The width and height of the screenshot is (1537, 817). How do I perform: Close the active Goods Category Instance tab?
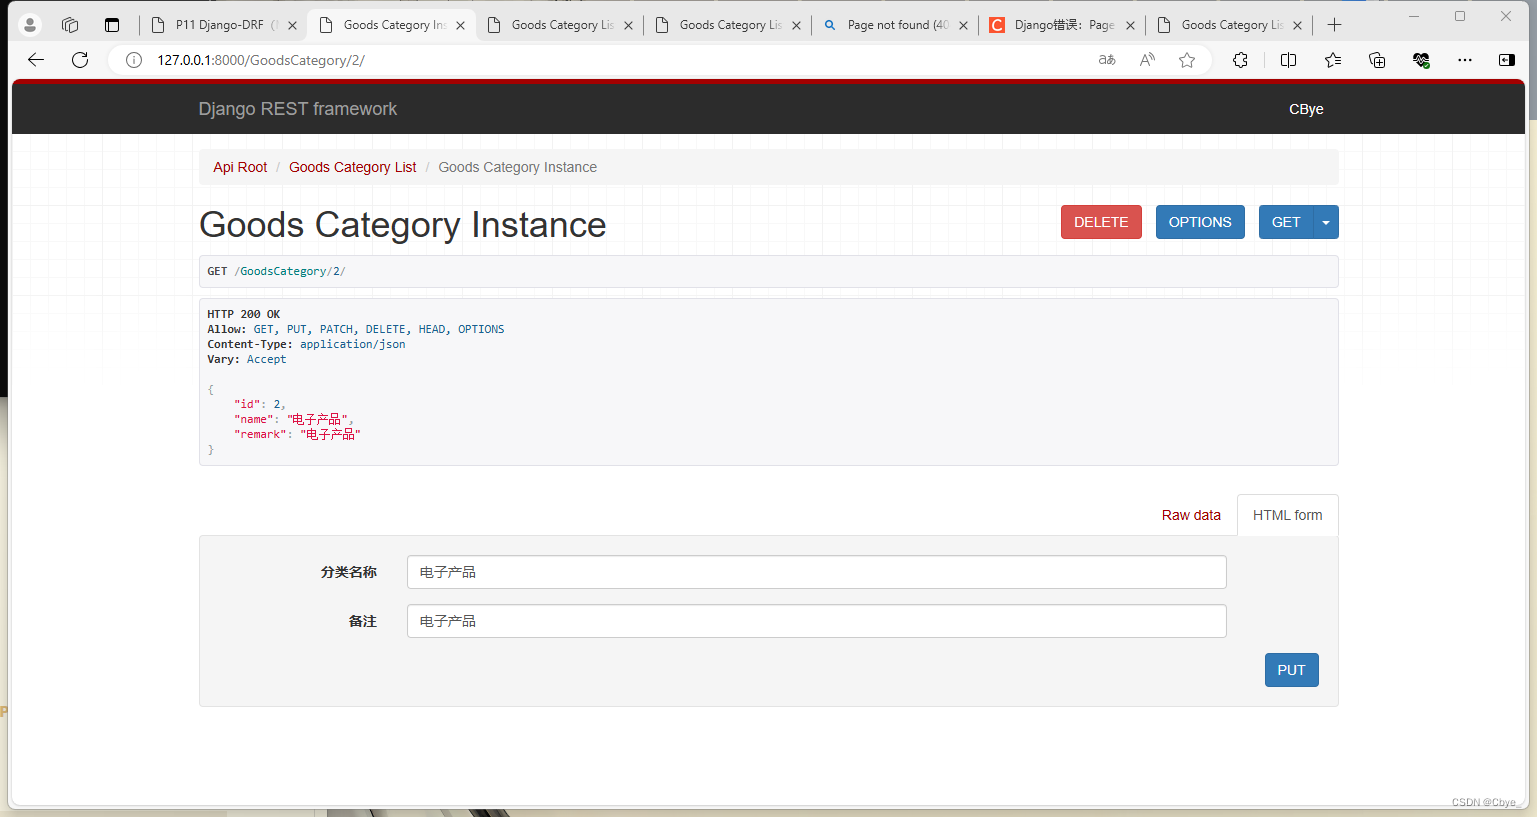point(460,25)
